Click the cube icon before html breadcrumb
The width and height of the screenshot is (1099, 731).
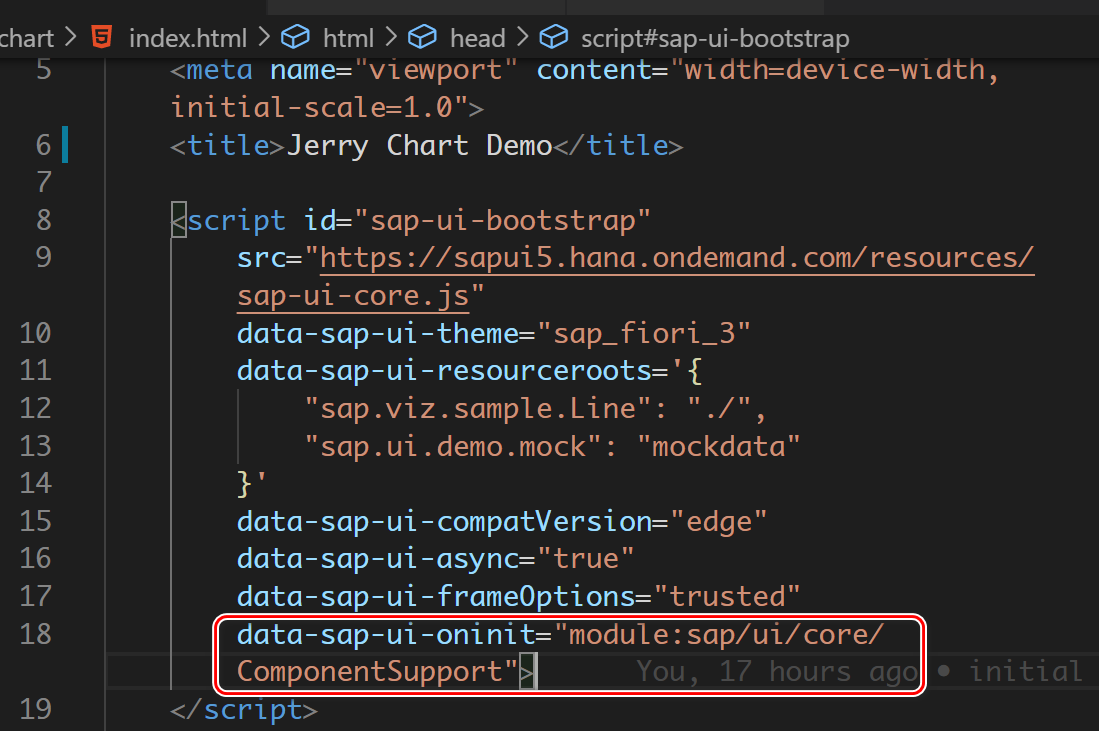[295, 36]
